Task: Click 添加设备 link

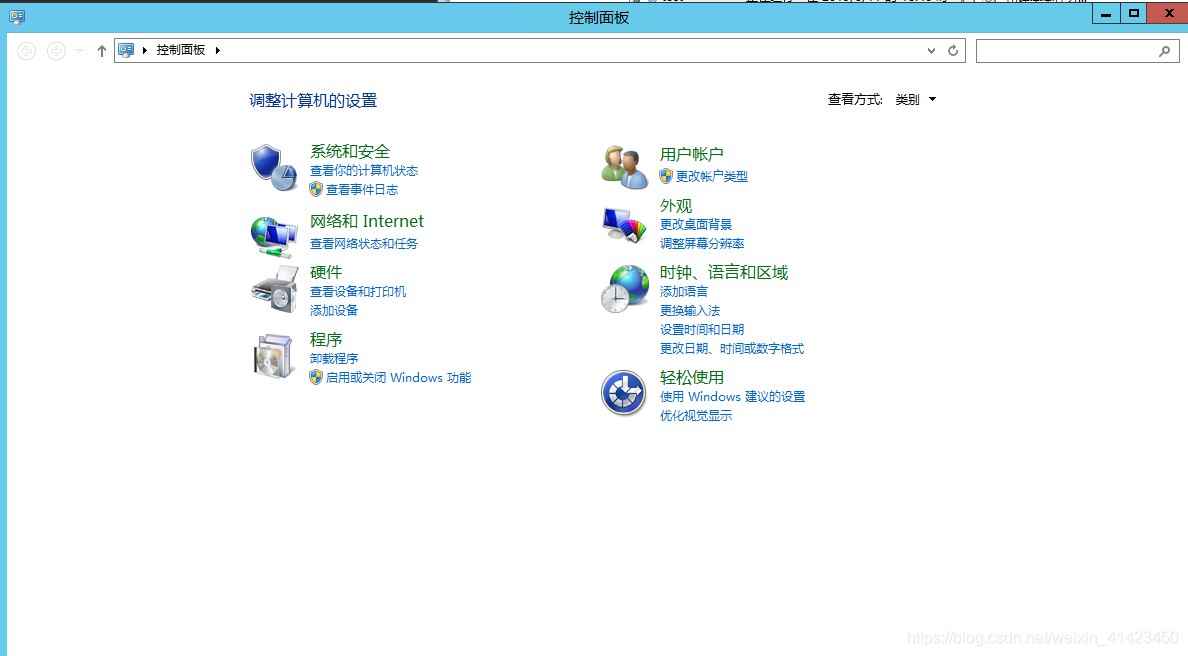Action: [x=334, y=311]
